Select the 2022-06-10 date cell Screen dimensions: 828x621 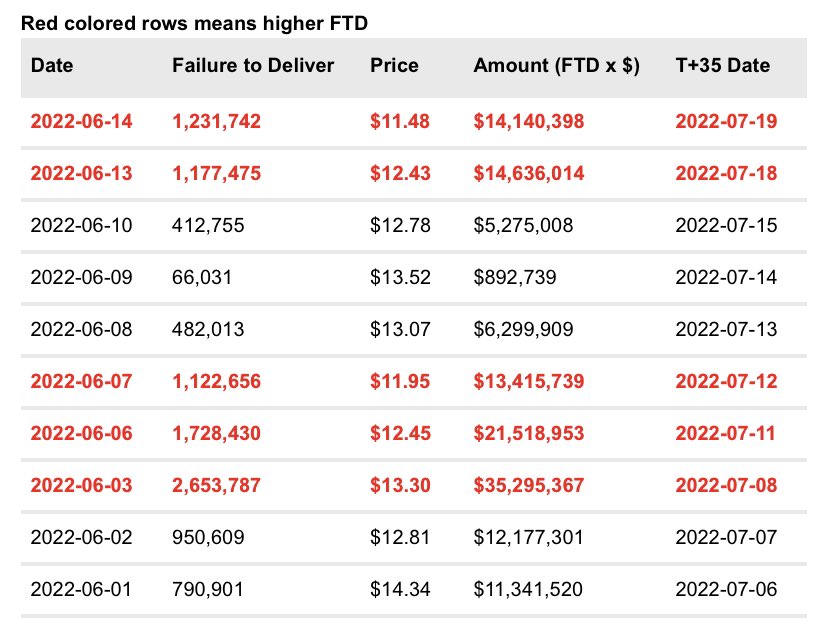coord(81,226)
